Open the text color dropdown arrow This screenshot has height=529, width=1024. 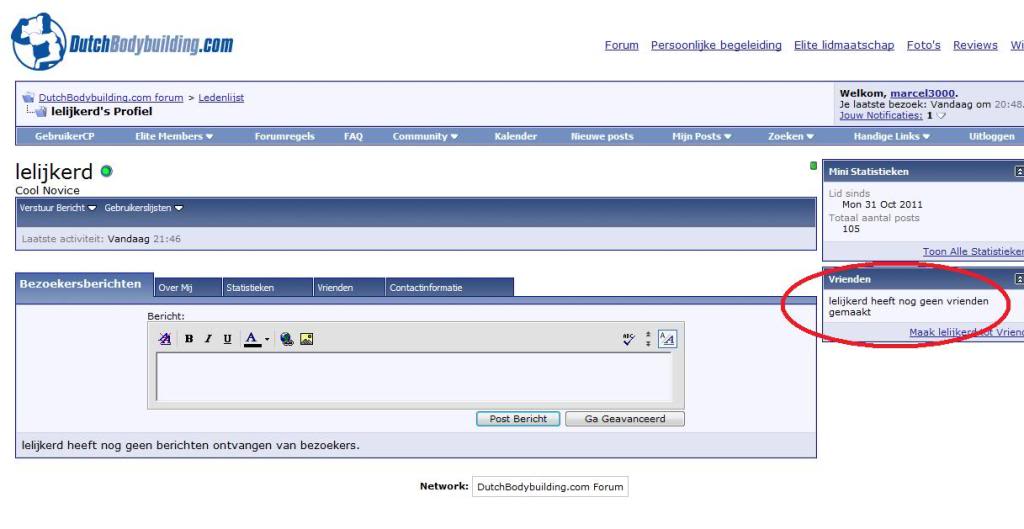pyautogui.click(x=269, y=339)
